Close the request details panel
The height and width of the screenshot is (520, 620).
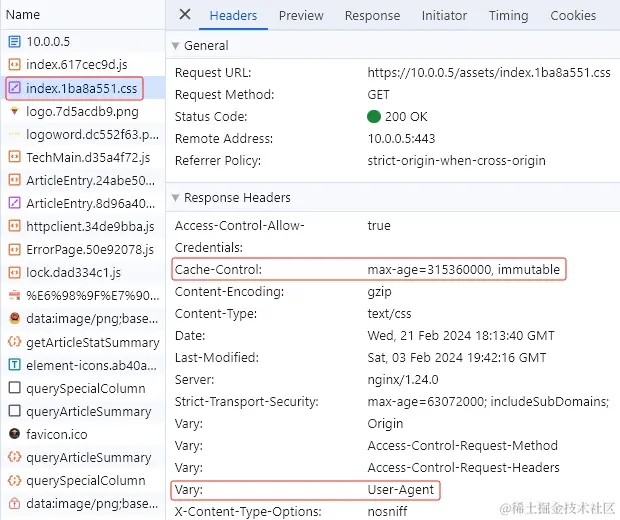click(185, 15)
